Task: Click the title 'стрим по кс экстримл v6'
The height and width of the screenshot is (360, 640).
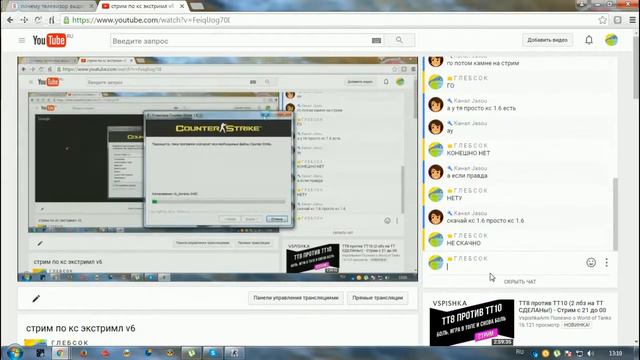Action: 80,328
